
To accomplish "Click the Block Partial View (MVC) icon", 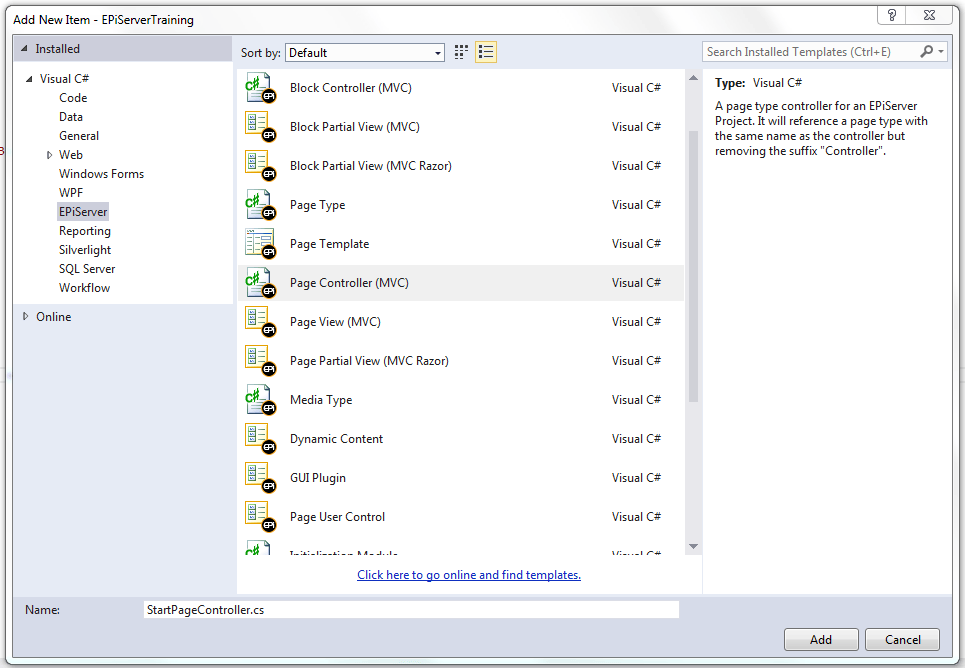I will point(260,127).
